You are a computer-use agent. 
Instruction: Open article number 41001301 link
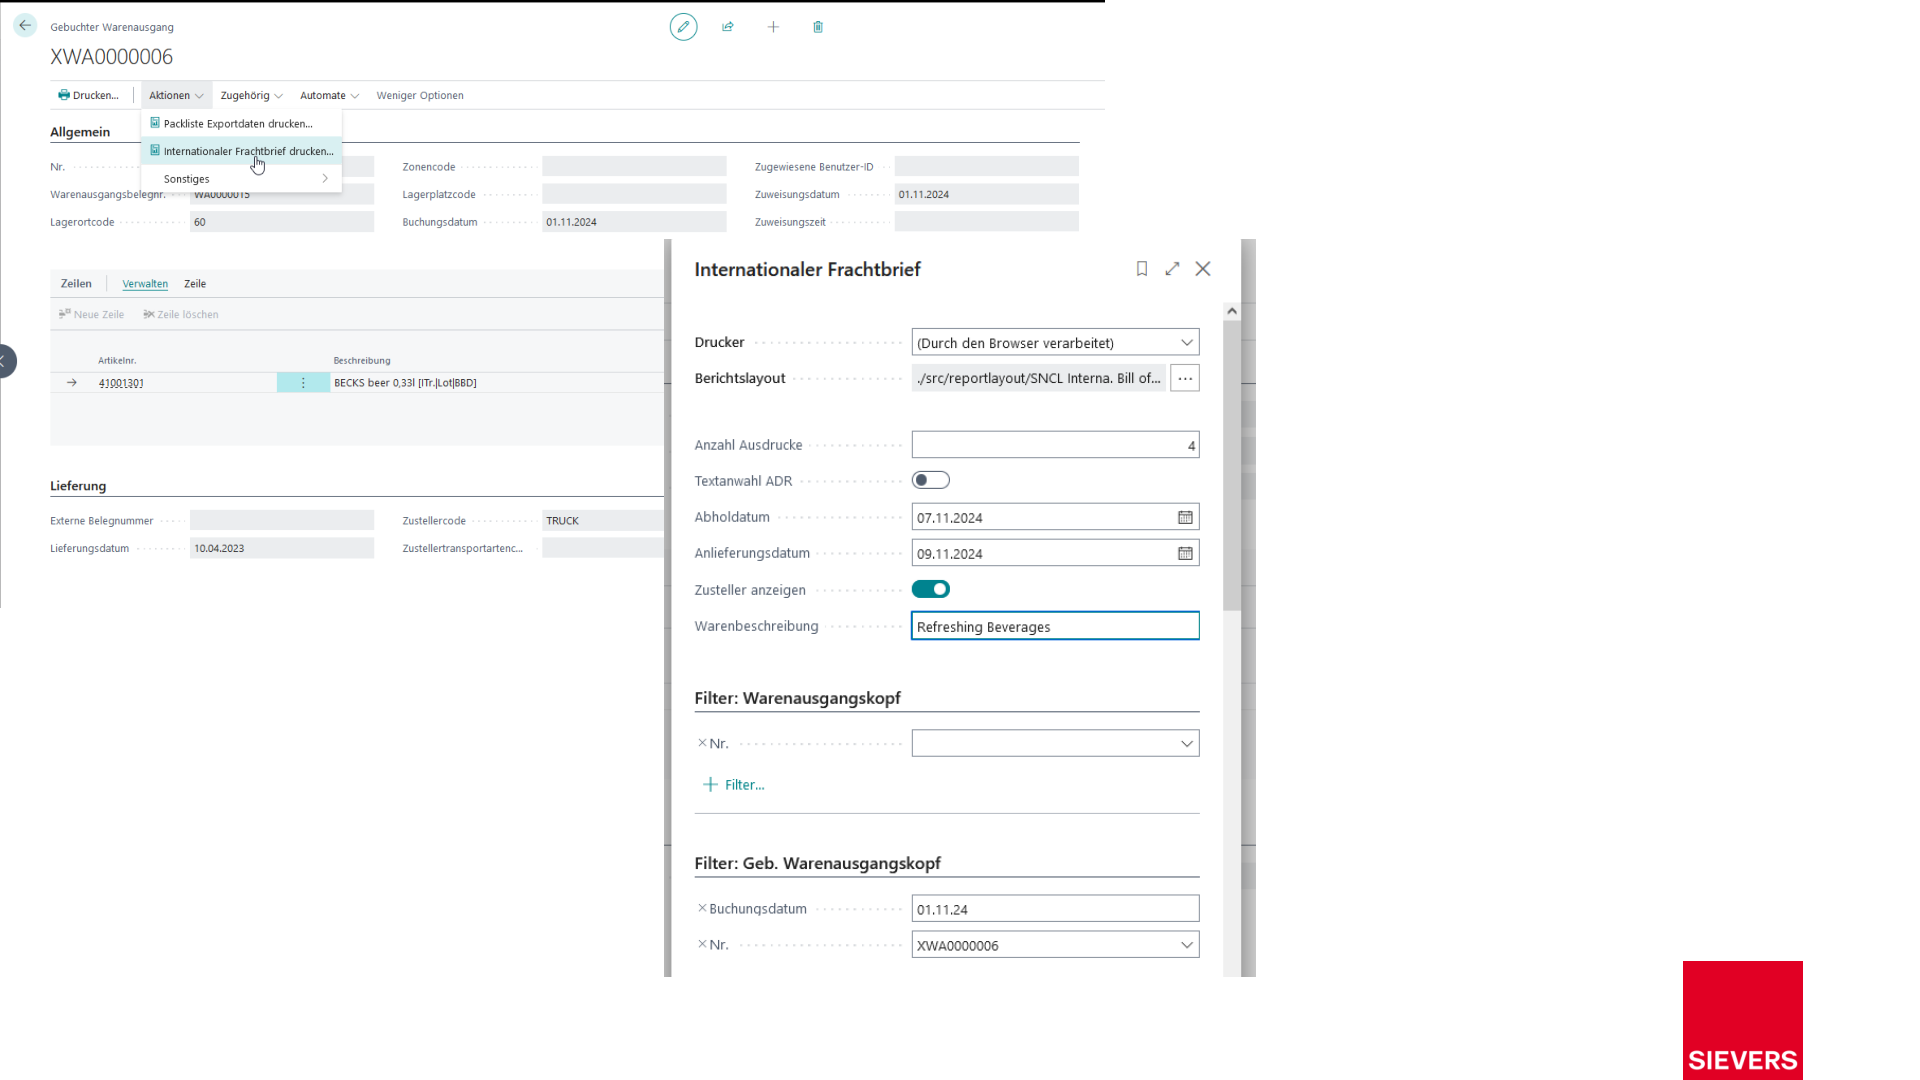pyautogui.click(x=121, y=383)
